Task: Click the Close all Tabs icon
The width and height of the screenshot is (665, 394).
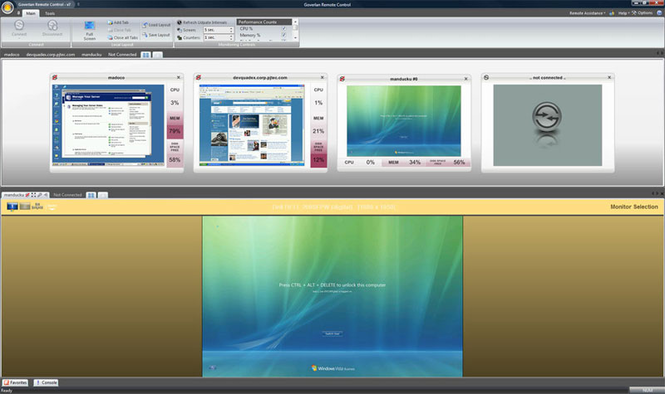Action: [x=110, y=37]
